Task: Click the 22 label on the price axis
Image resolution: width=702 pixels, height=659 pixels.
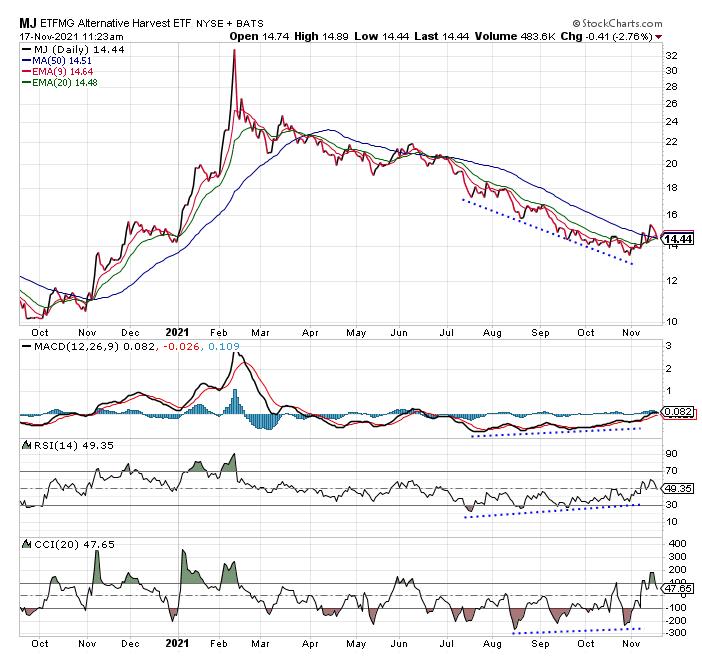Action: tap(672, 142)
